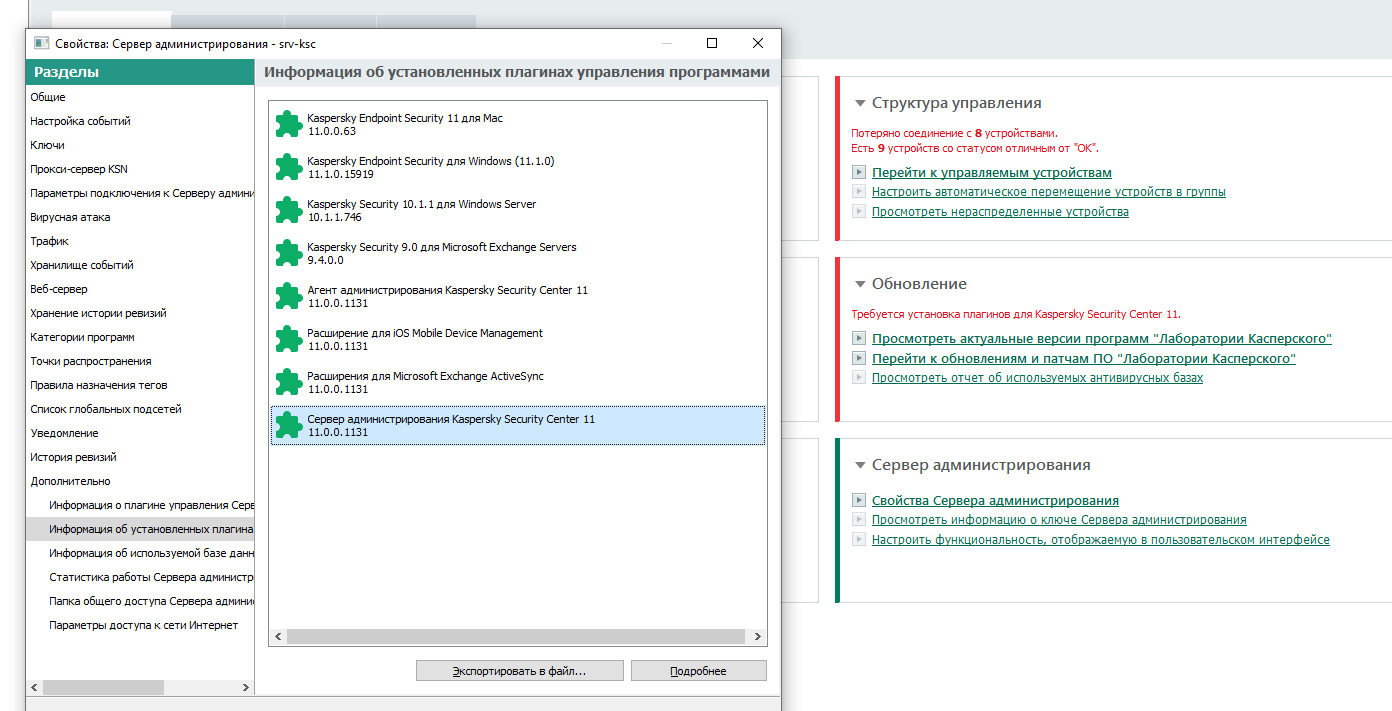
Task: Follow link Просмотреть отчет об используемых антивирусных базах
Action: click(1037, 378)
